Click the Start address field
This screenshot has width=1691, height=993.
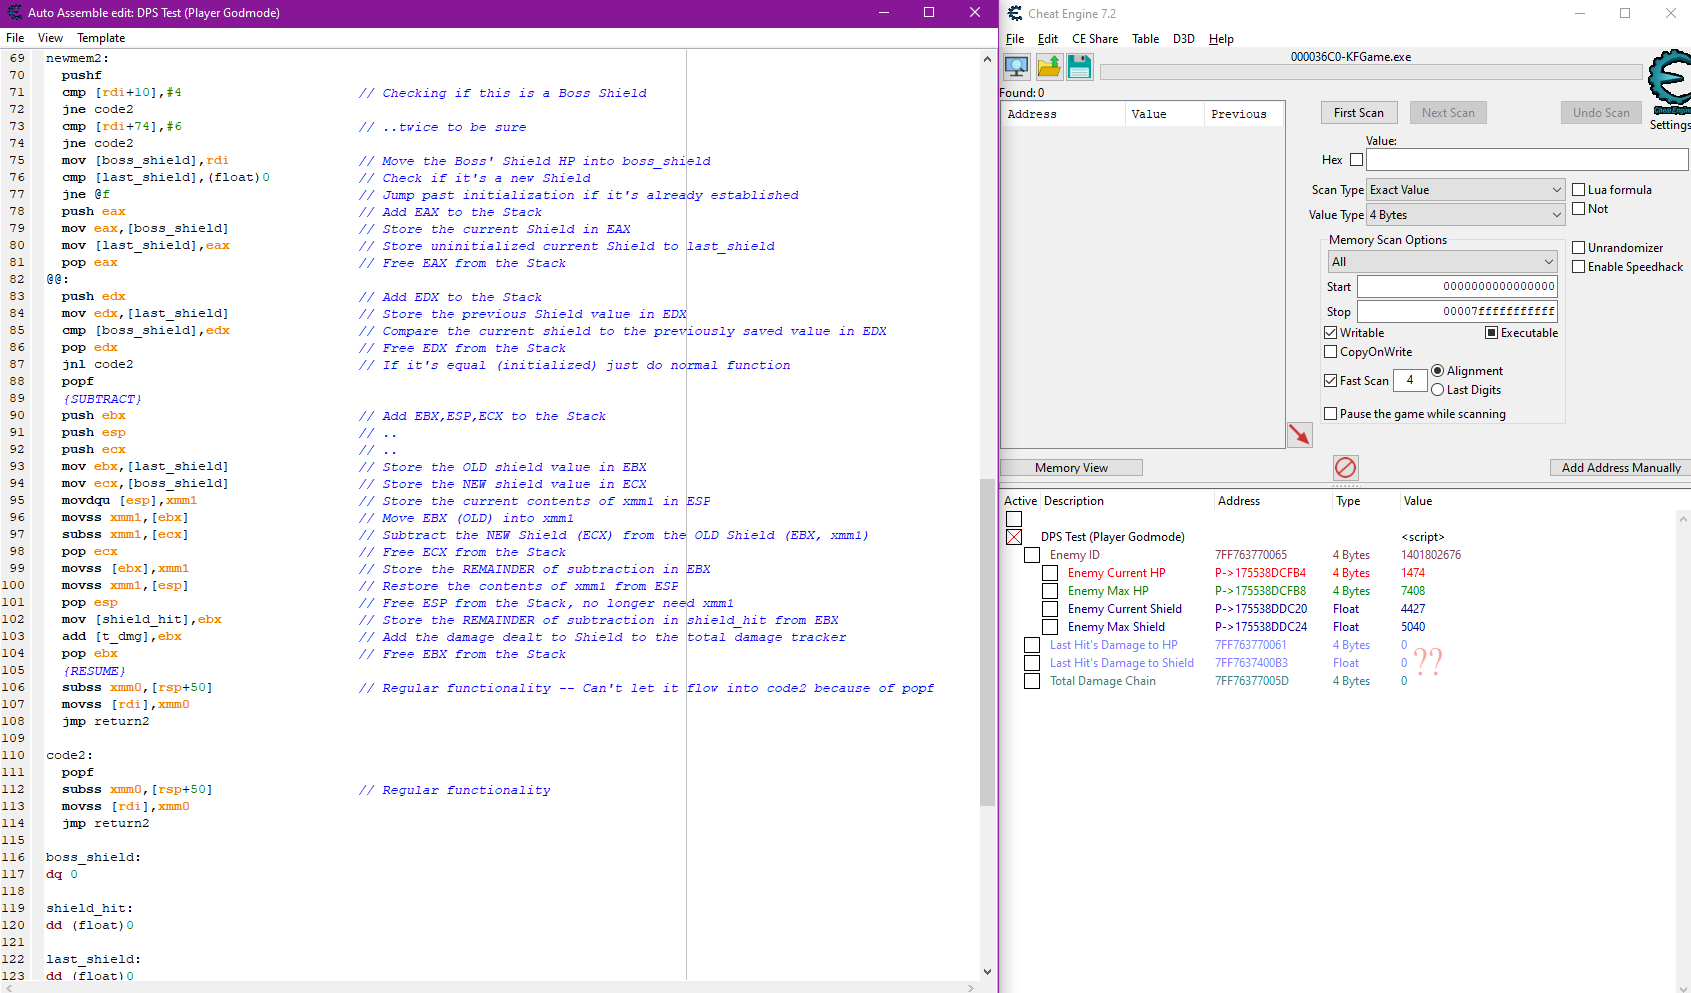coord(1457,287)
